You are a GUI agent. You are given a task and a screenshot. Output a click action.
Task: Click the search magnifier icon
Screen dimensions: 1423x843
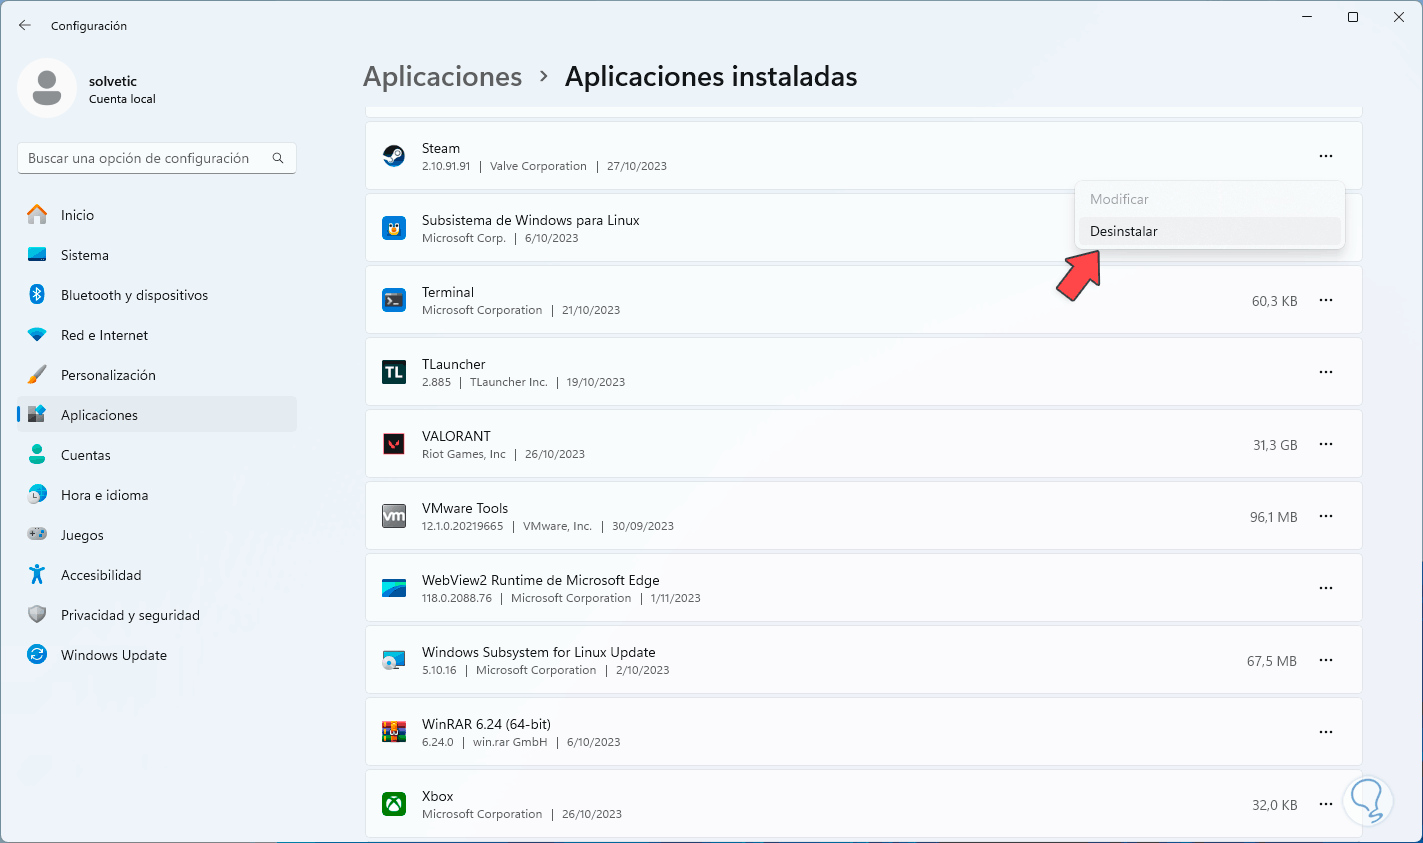pyautogui.click(x=278, y=158)
